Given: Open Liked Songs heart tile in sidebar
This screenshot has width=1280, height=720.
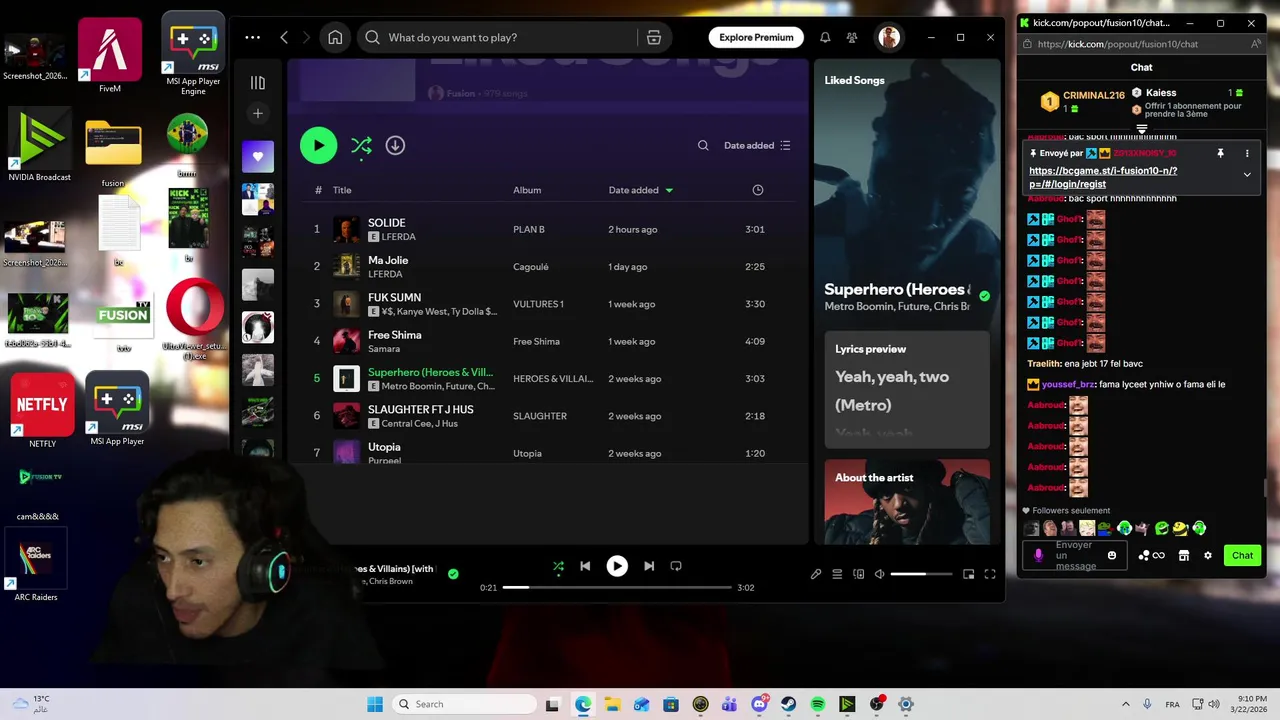Looking at the screenshot, I should pyautogui.click(x=258, y=156).
